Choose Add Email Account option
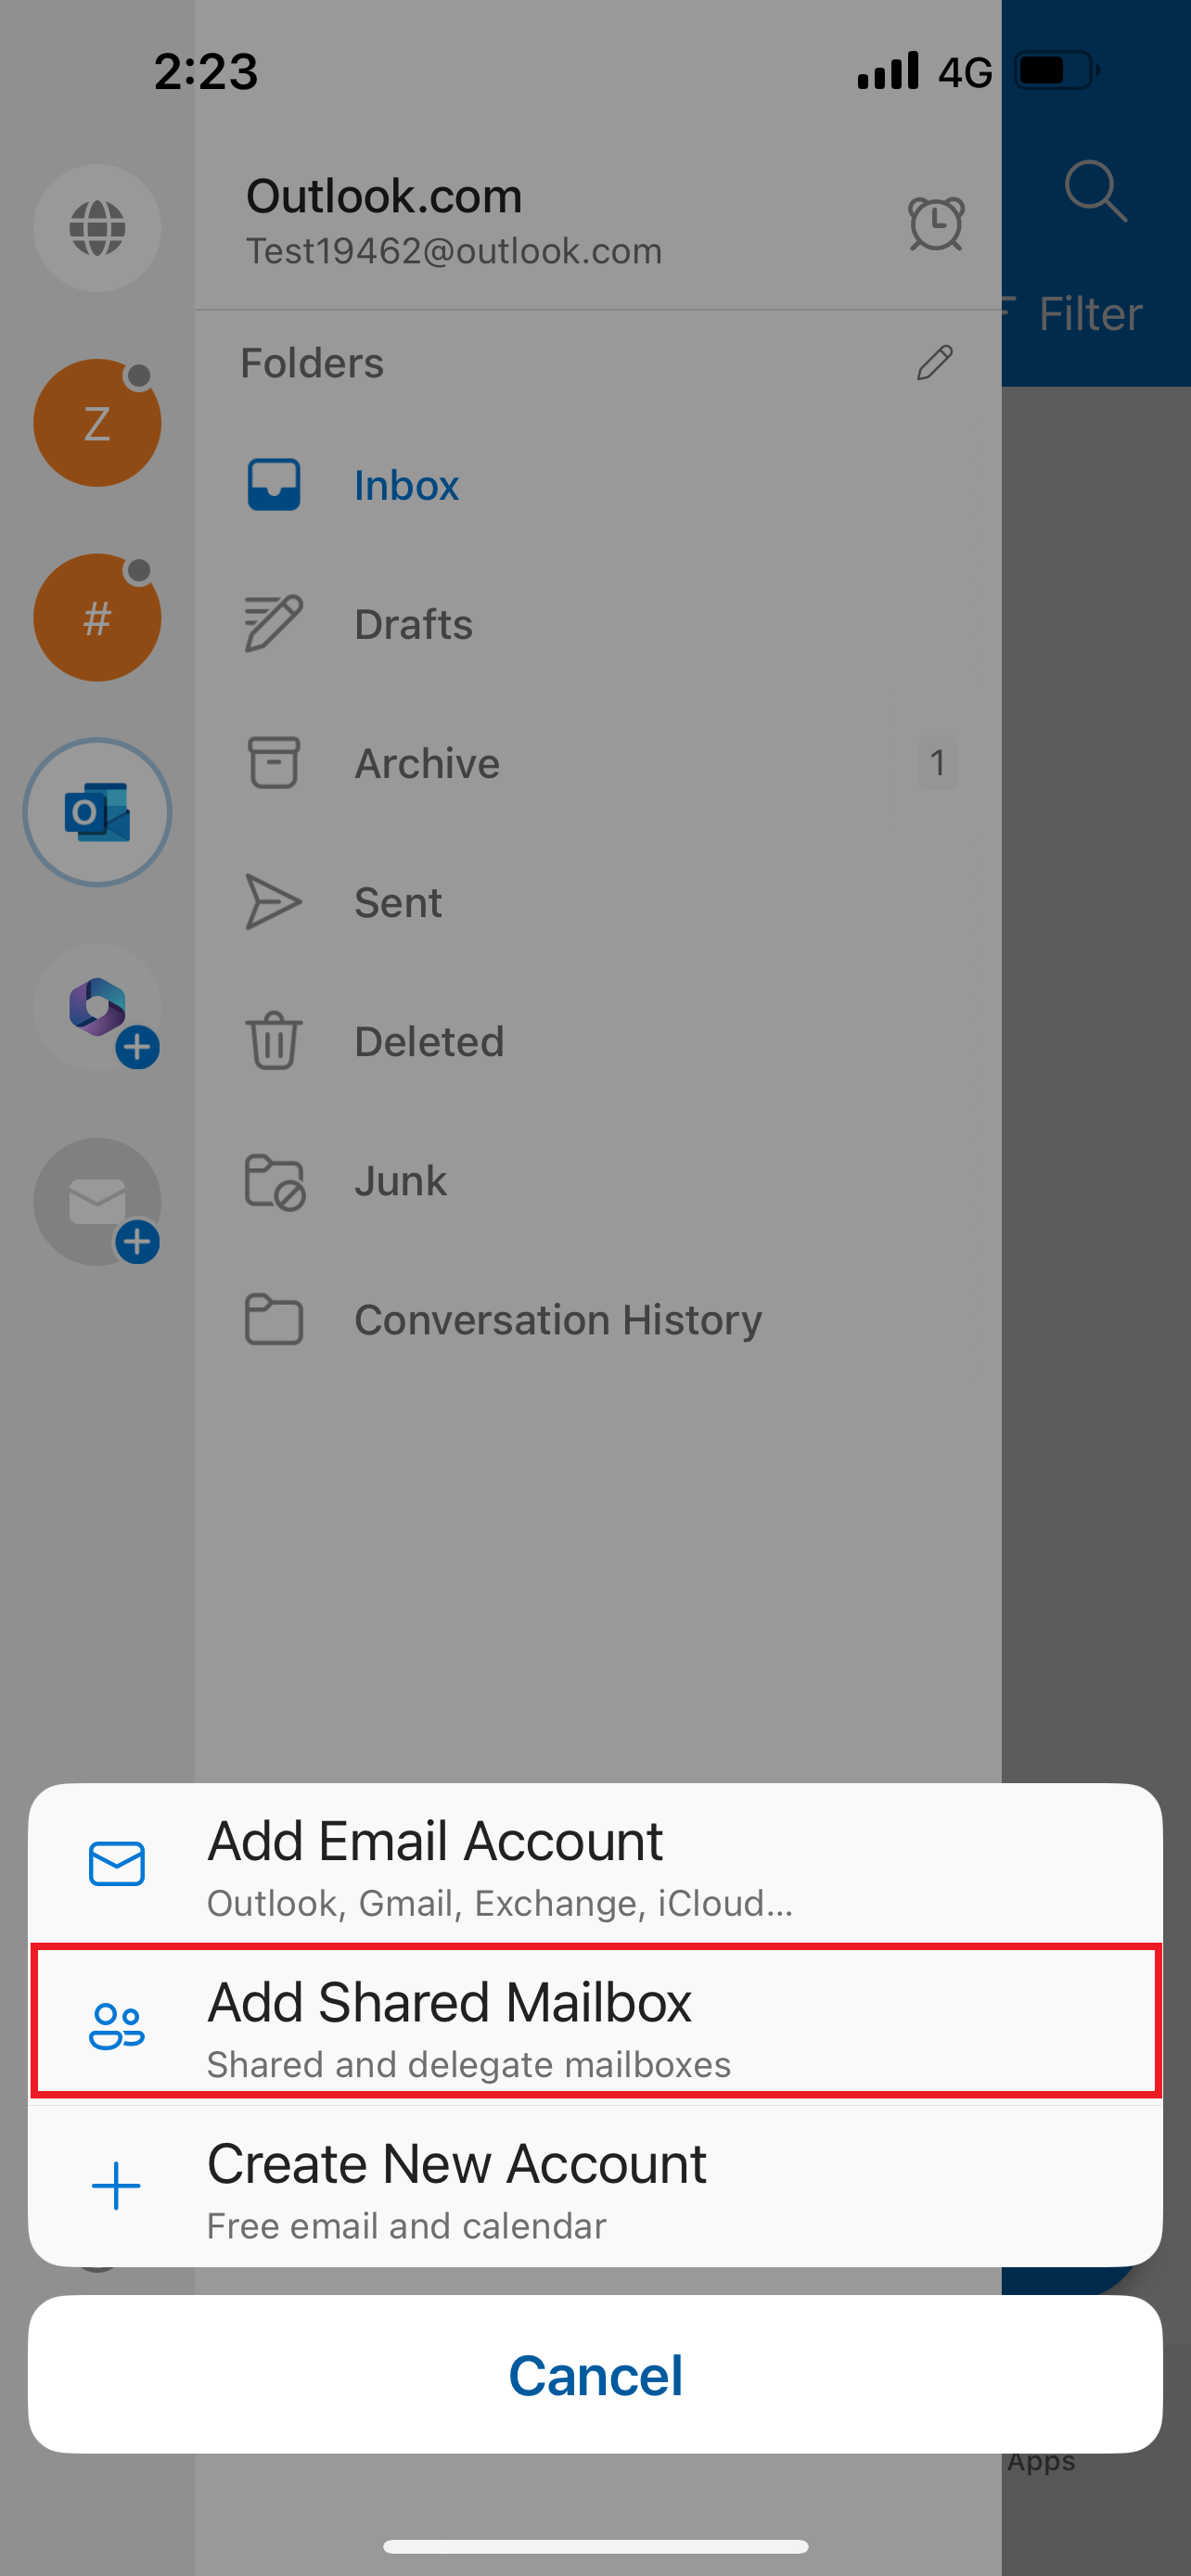The image size is (1191, 2576). pos(595,1864)
